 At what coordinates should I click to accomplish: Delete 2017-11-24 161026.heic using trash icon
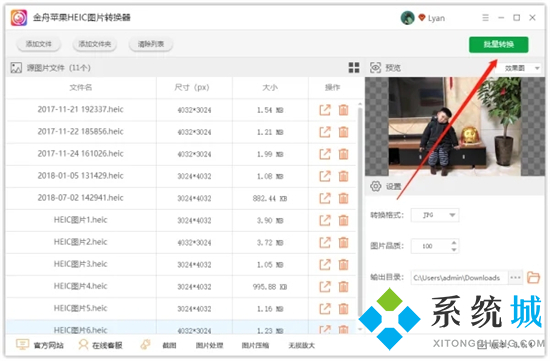343,154
